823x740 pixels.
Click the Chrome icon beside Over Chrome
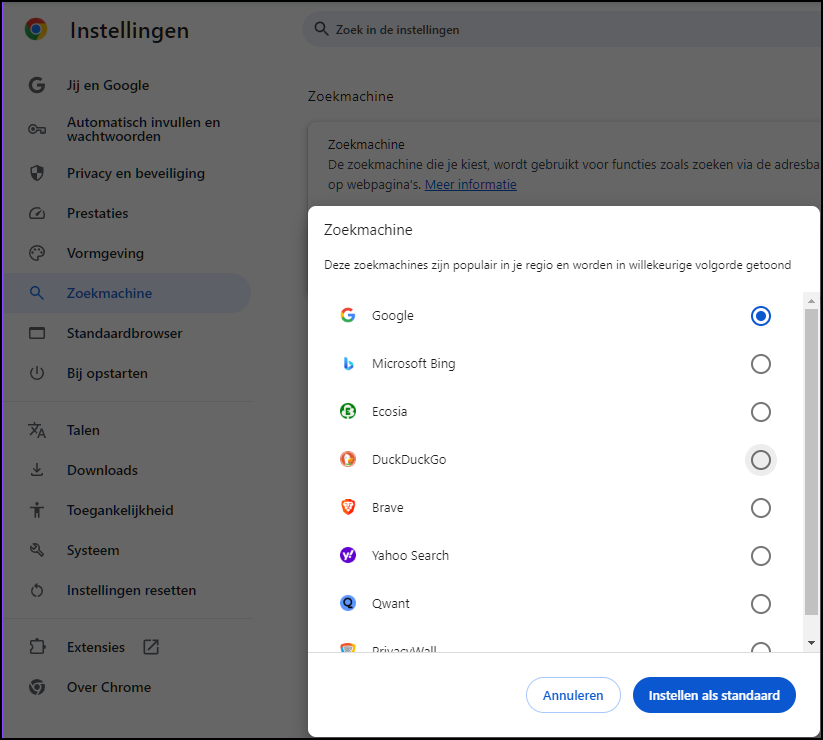point(37,687)
